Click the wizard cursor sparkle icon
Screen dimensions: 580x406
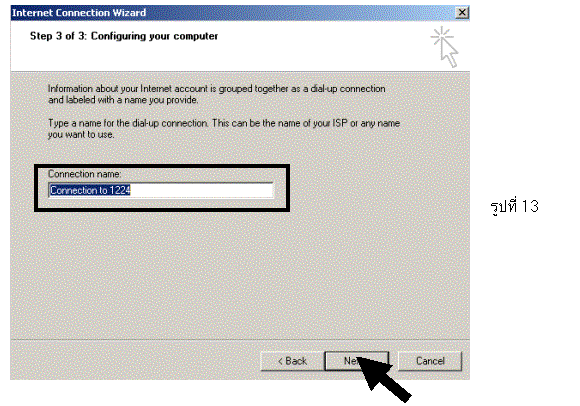[x=444, y=47]
